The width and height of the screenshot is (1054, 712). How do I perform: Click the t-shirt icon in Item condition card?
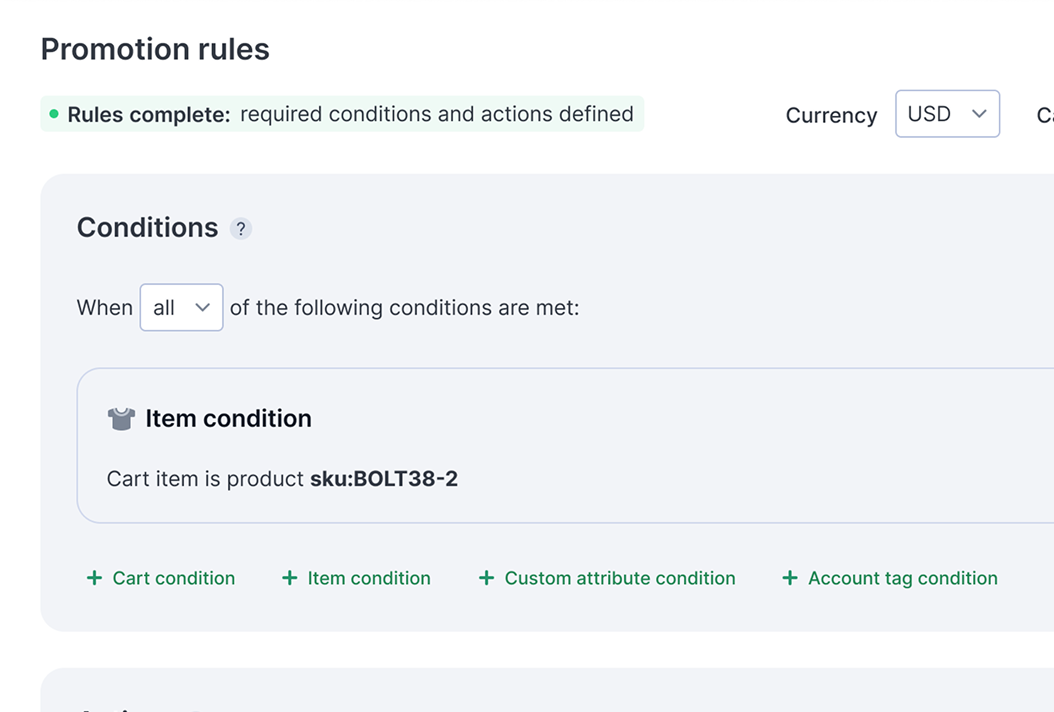coord(121,419)
